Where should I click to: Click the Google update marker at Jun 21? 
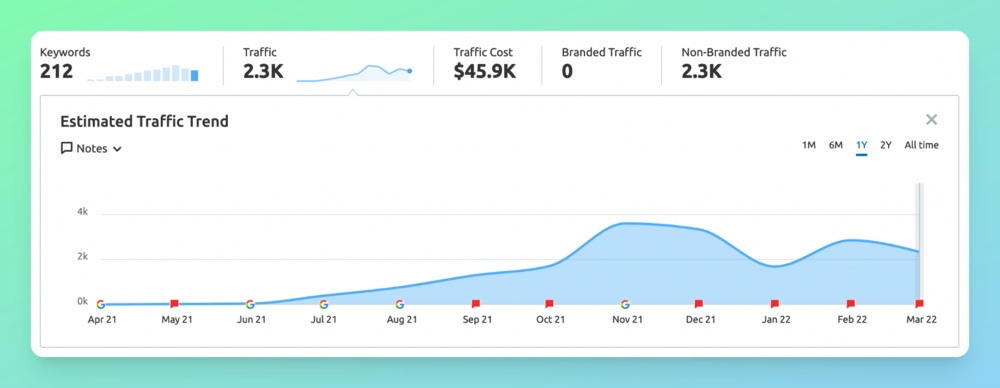250,304
